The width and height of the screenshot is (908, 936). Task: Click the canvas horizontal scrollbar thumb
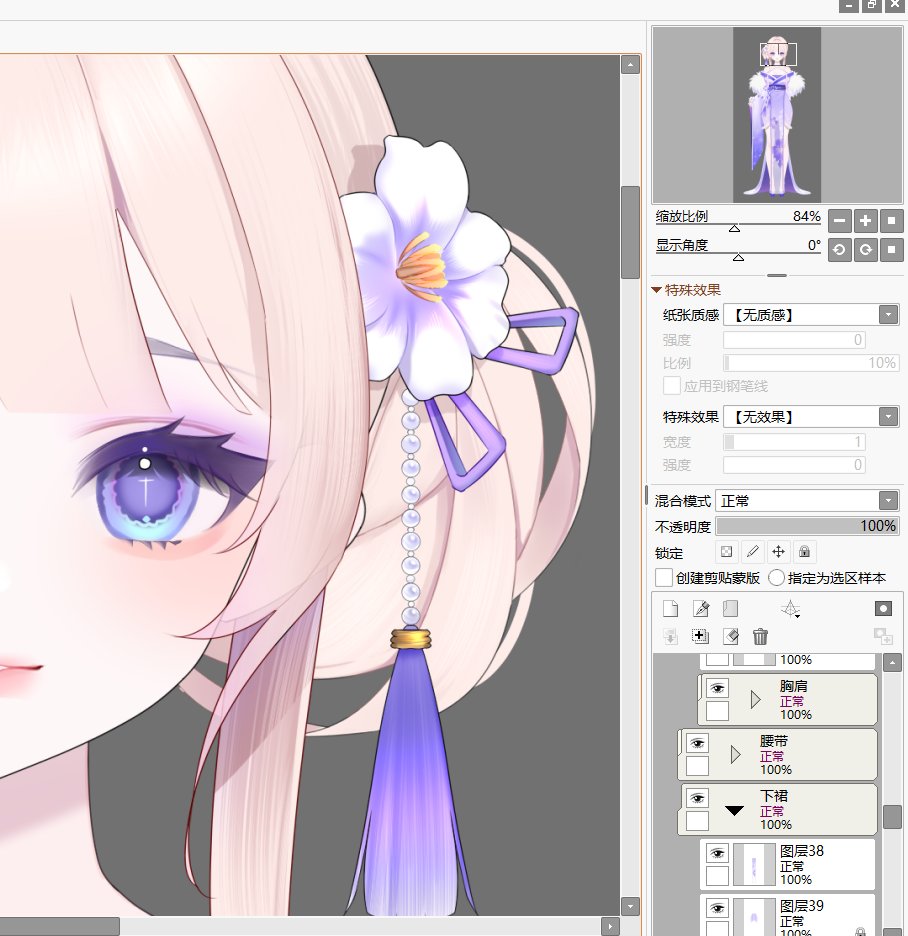click(x=60, y=927)
